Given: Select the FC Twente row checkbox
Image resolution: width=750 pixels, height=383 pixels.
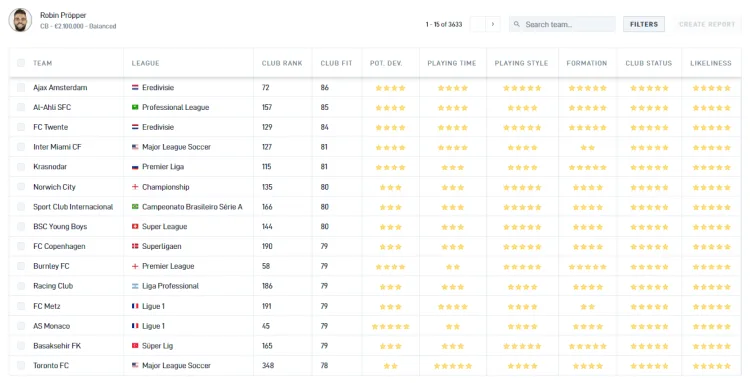Looking at the screenshot, I should (x=21, y=127).
